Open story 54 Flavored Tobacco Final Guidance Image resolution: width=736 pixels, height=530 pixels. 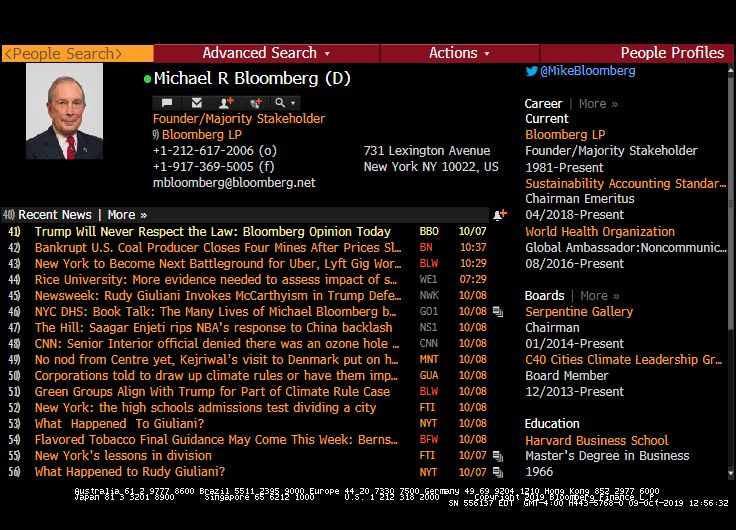(x=216, y=439)
